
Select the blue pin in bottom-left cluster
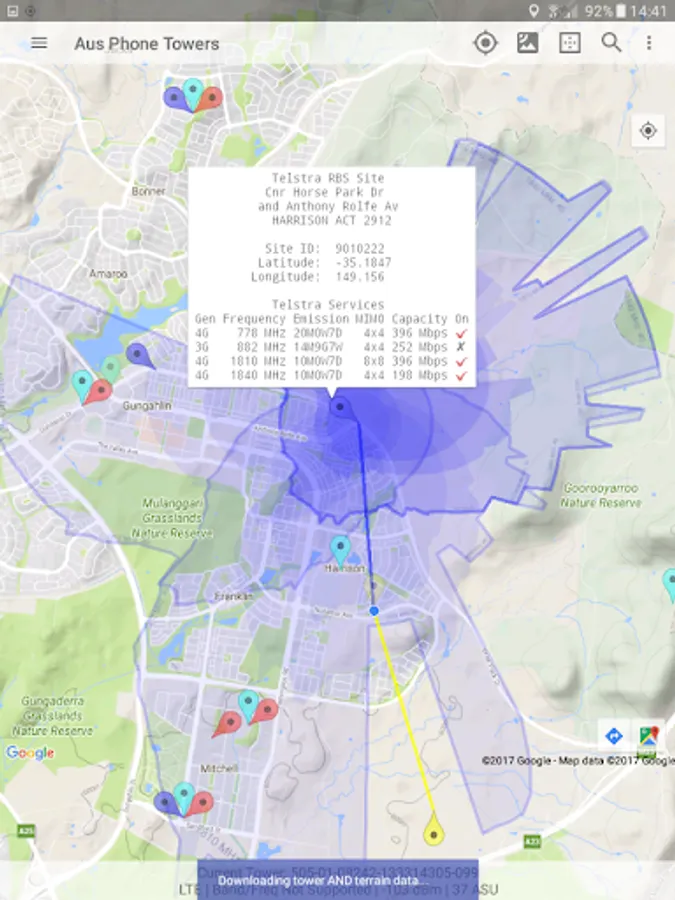(x=166, y=802)
